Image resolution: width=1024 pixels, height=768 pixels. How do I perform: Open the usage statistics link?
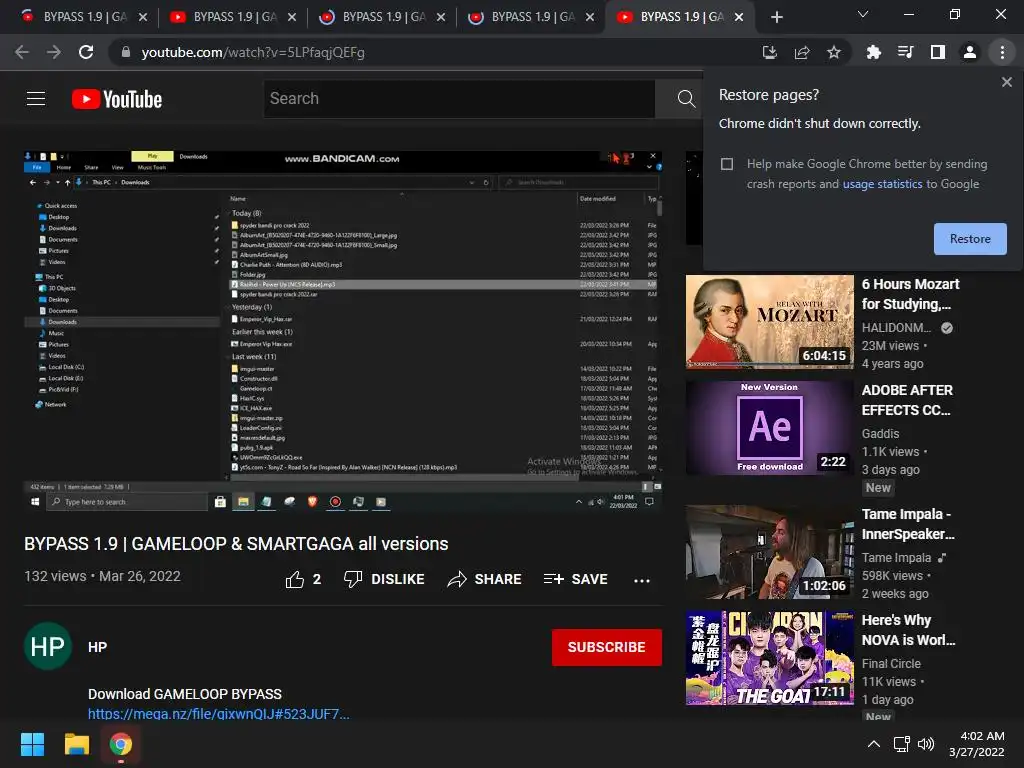pos(882,184)
